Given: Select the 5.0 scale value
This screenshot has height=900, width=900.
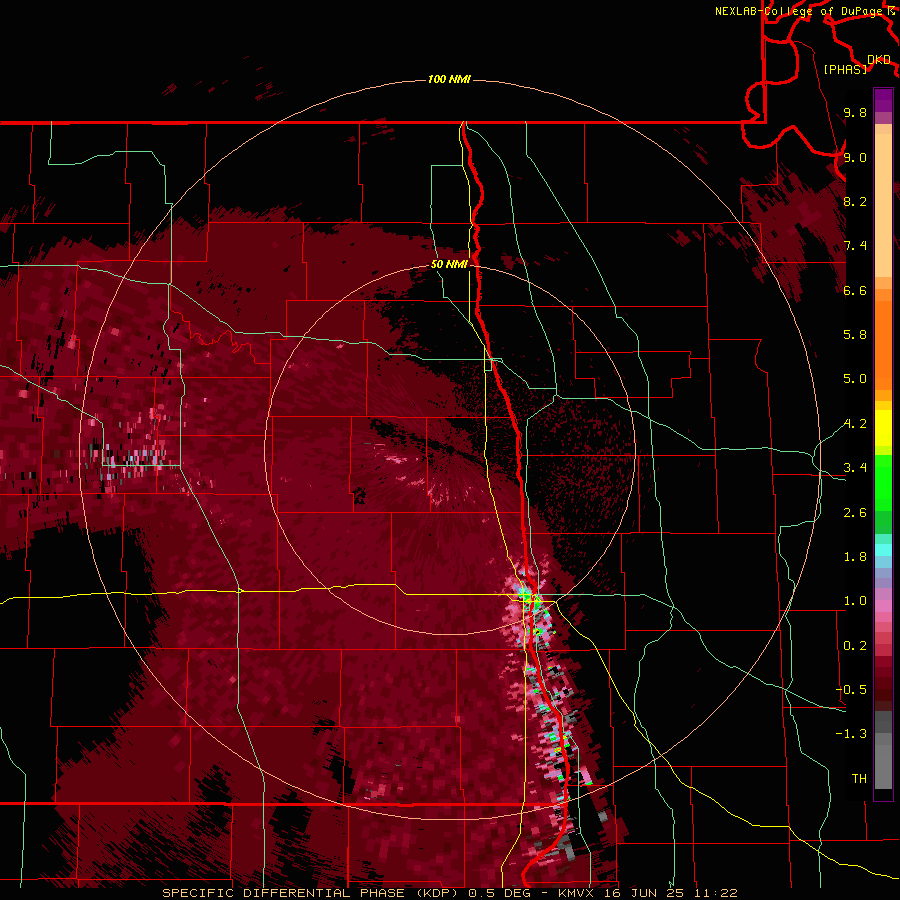Looking at the screenshot, I should point(855,379).
